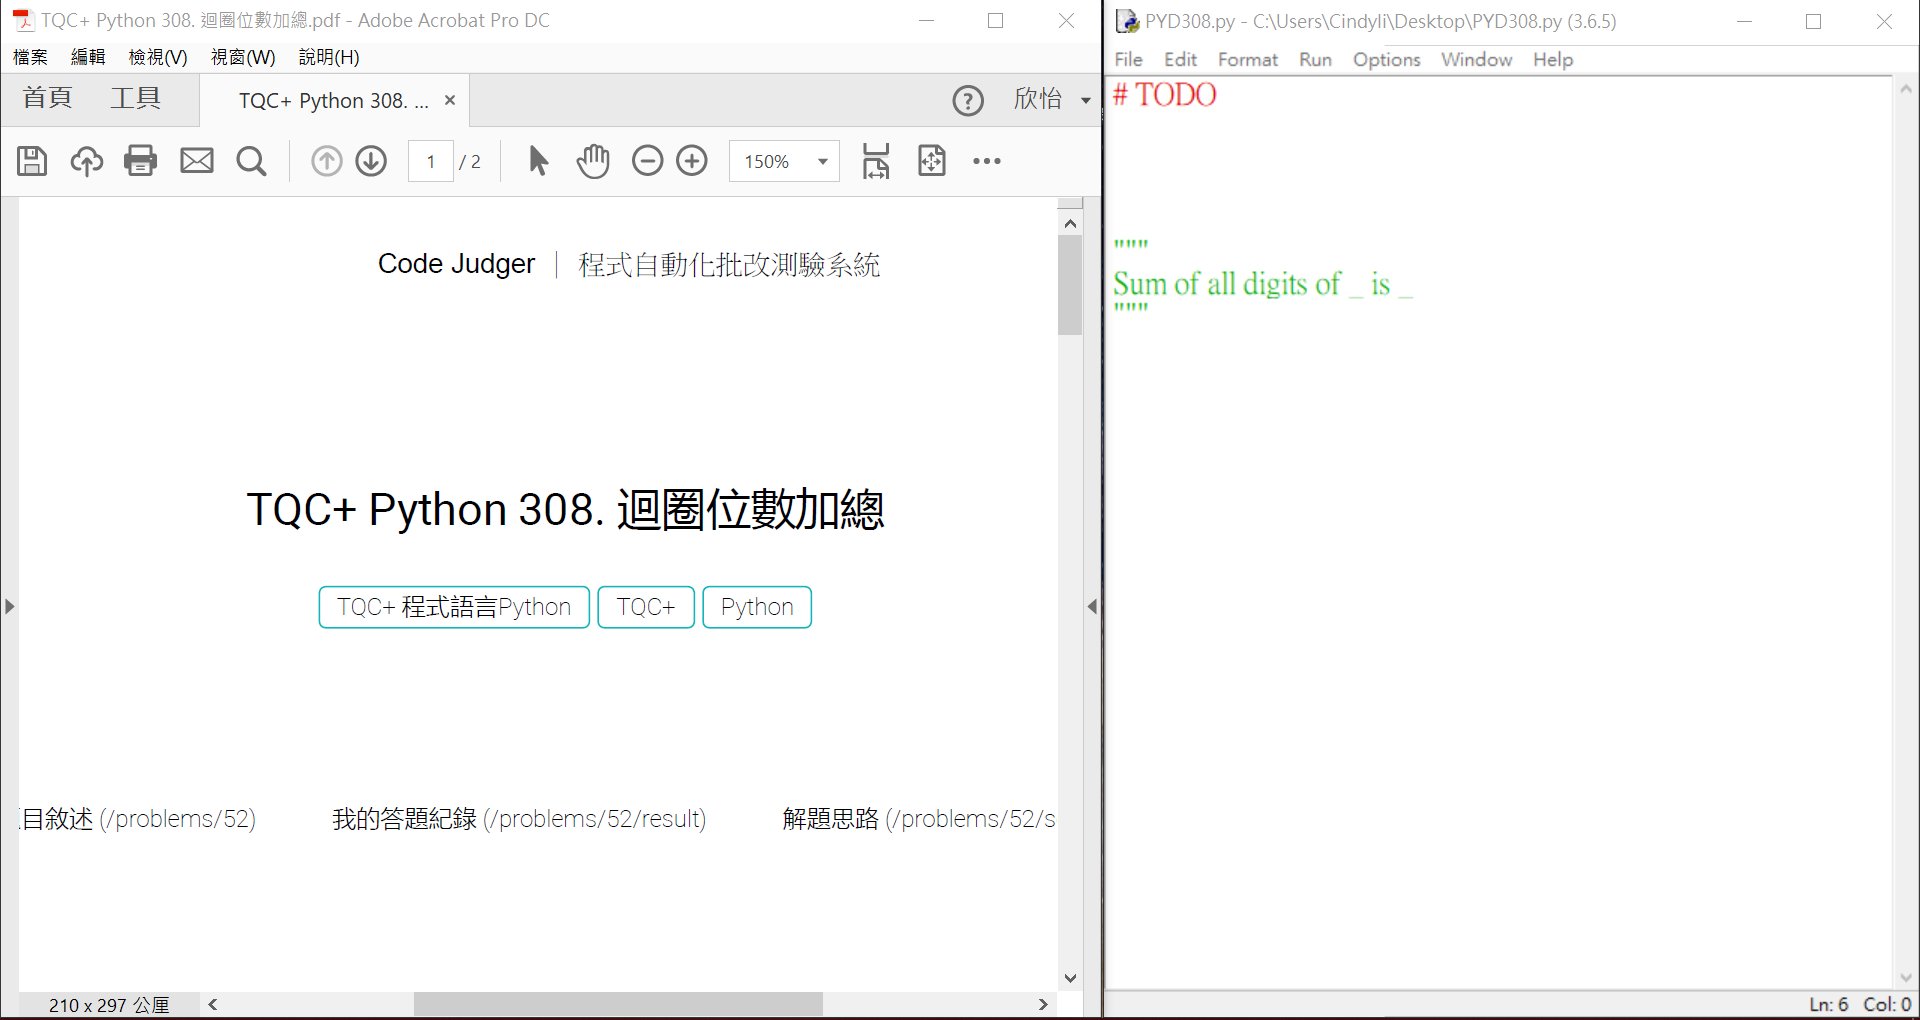Viewport: 1920px width, 1020px height.
Task: Click the fit width scrolling icon
Action: click(876, 161)
